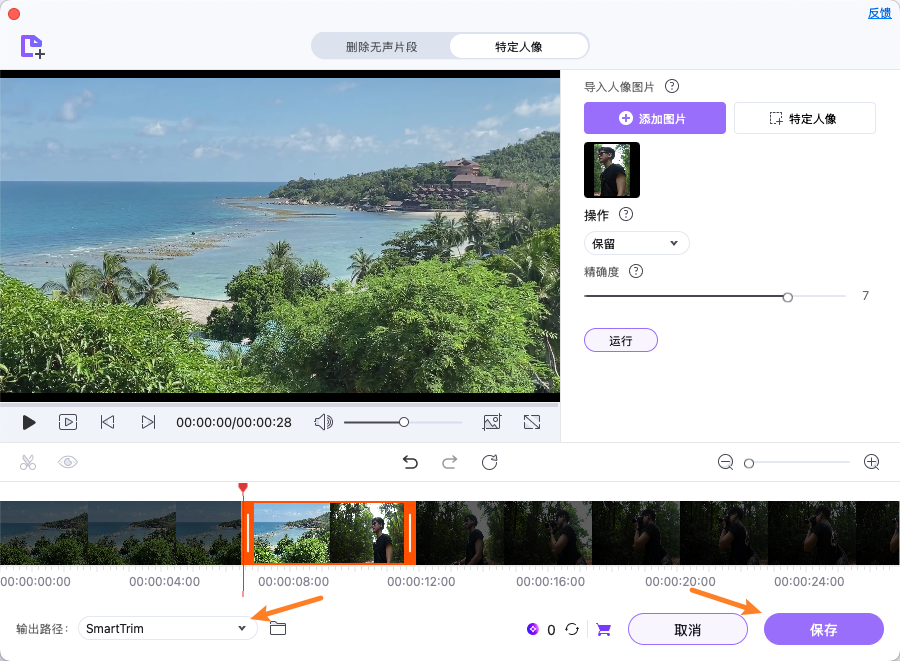
Task: Stay on the 特定人像 tab
Action: [x=518, y=45]
